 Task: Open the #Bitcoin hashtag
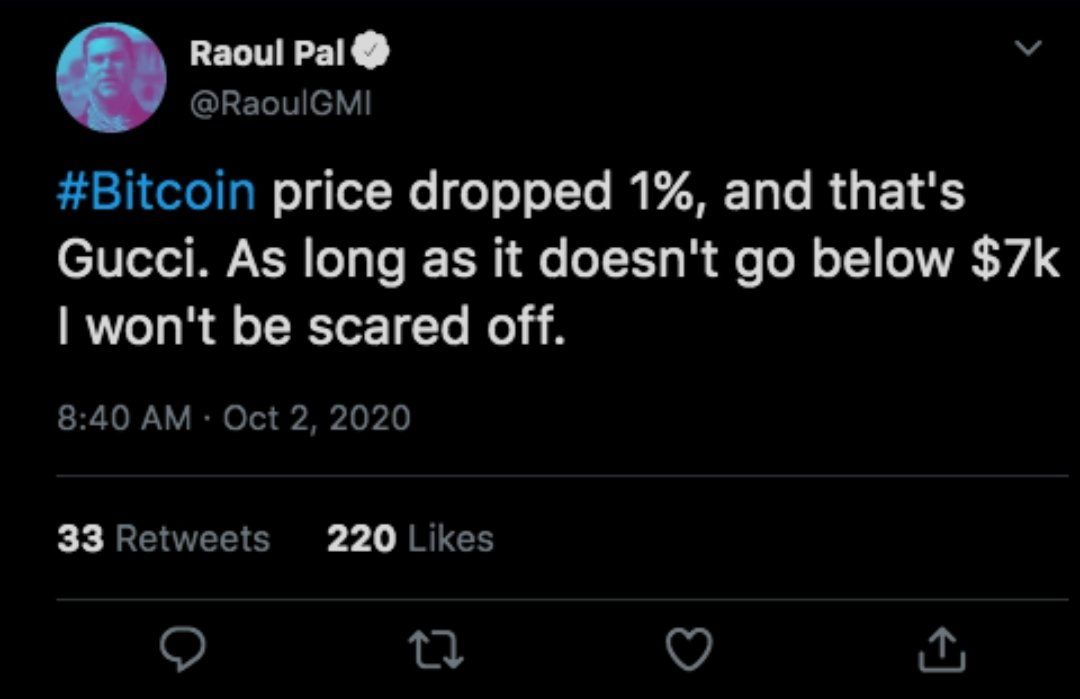click(156, 191)
